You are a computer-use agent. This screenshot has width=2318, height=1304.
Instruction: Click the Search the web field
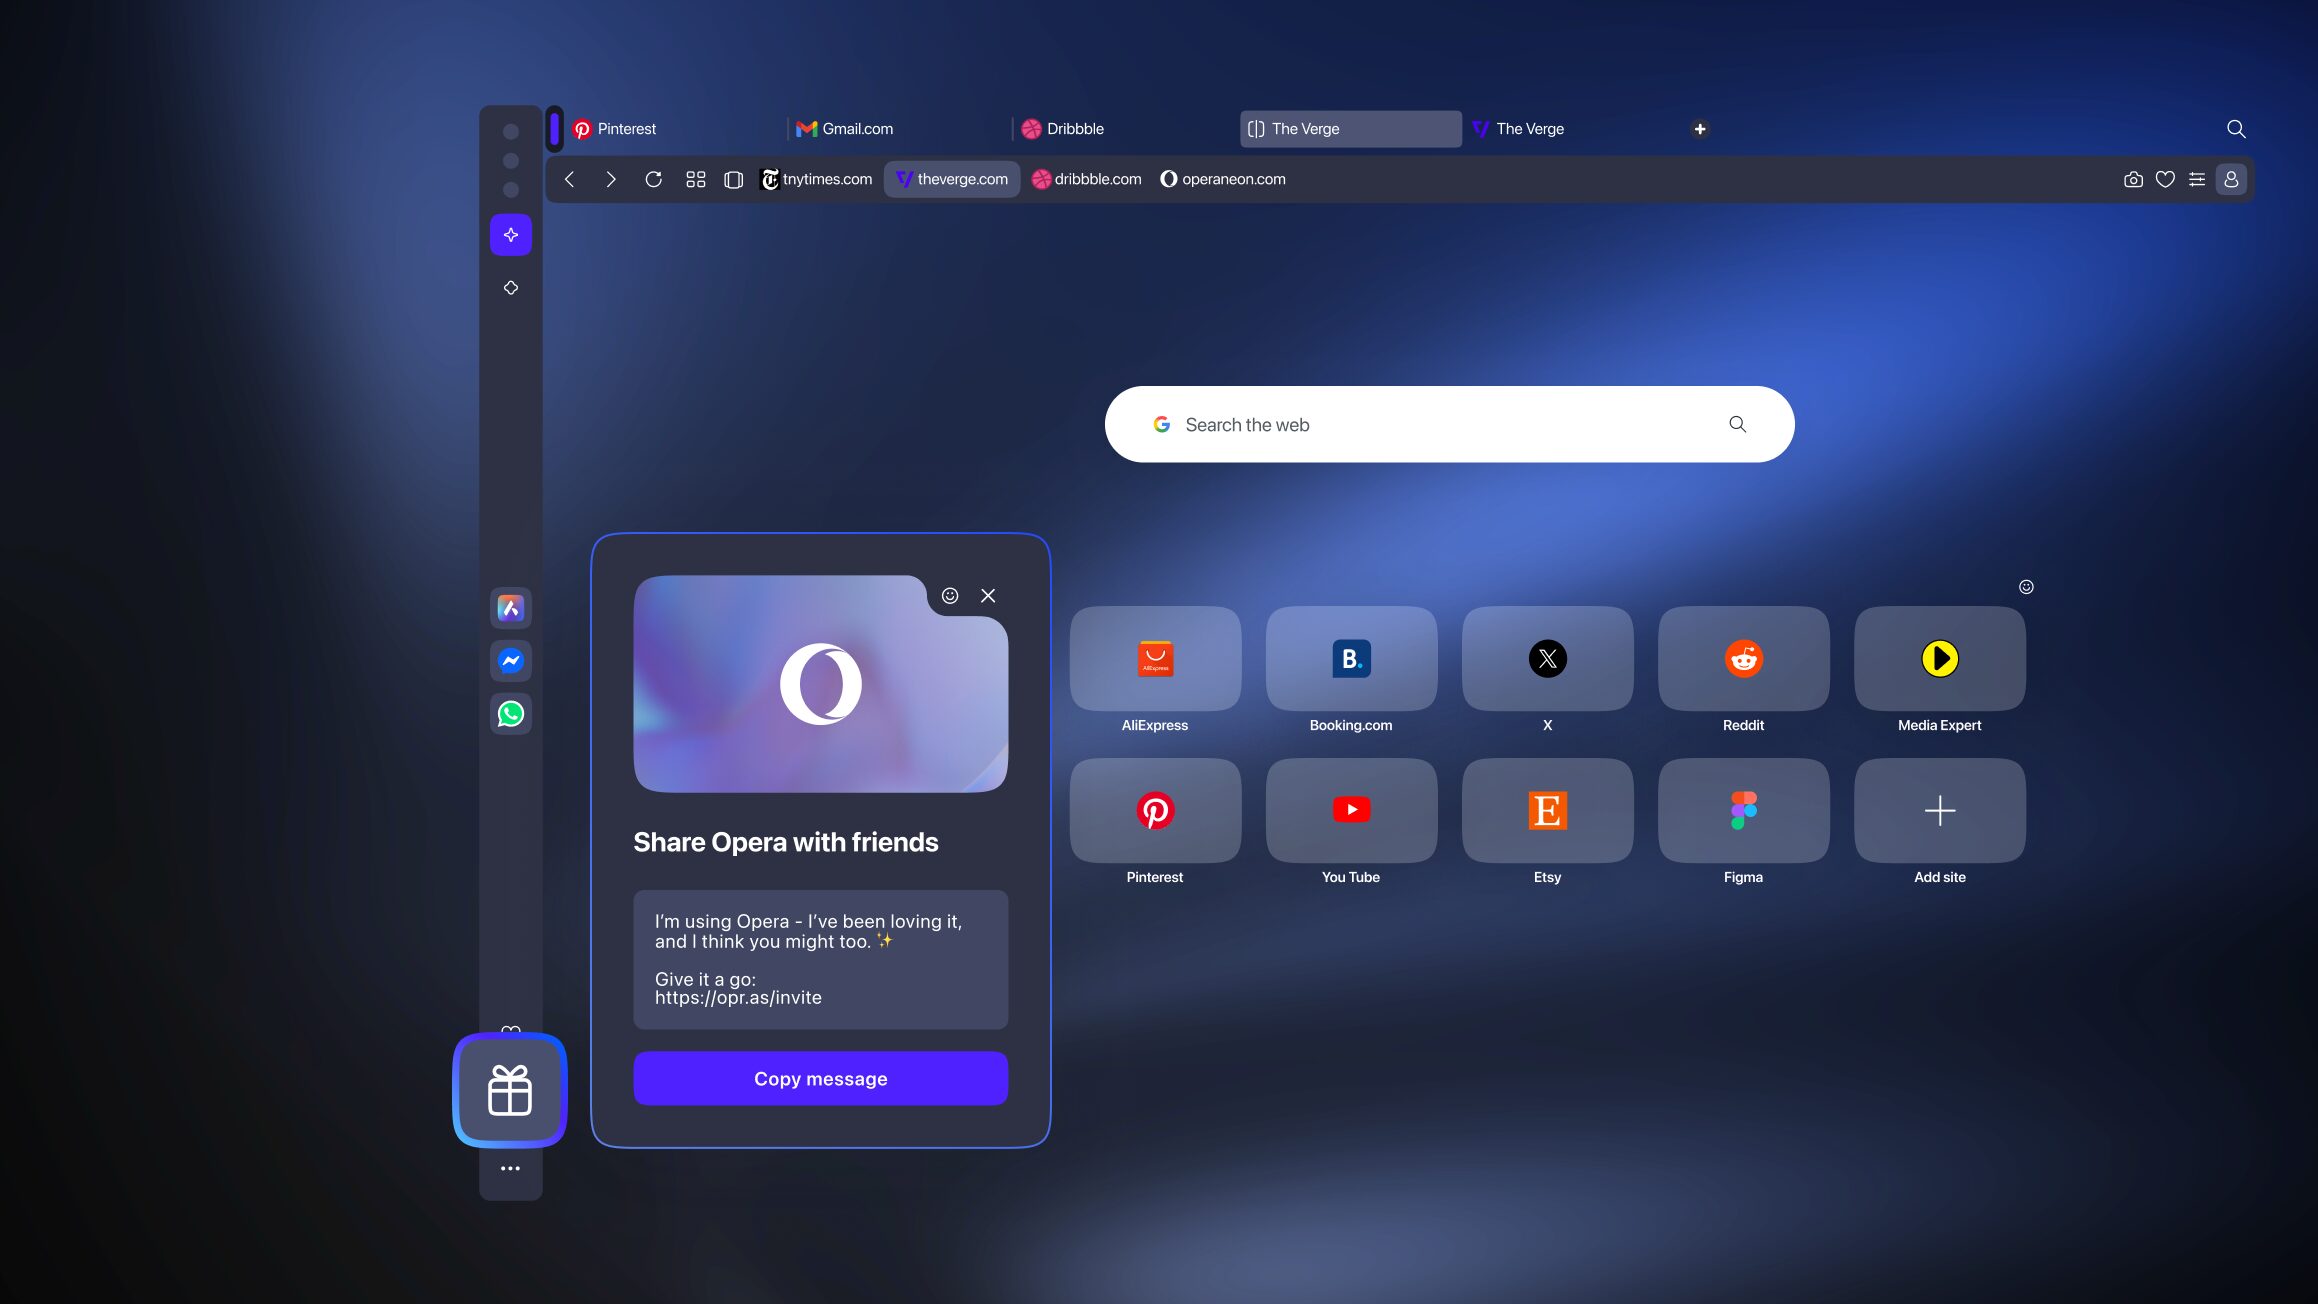pyautogui.click(x=1440, y=425)
